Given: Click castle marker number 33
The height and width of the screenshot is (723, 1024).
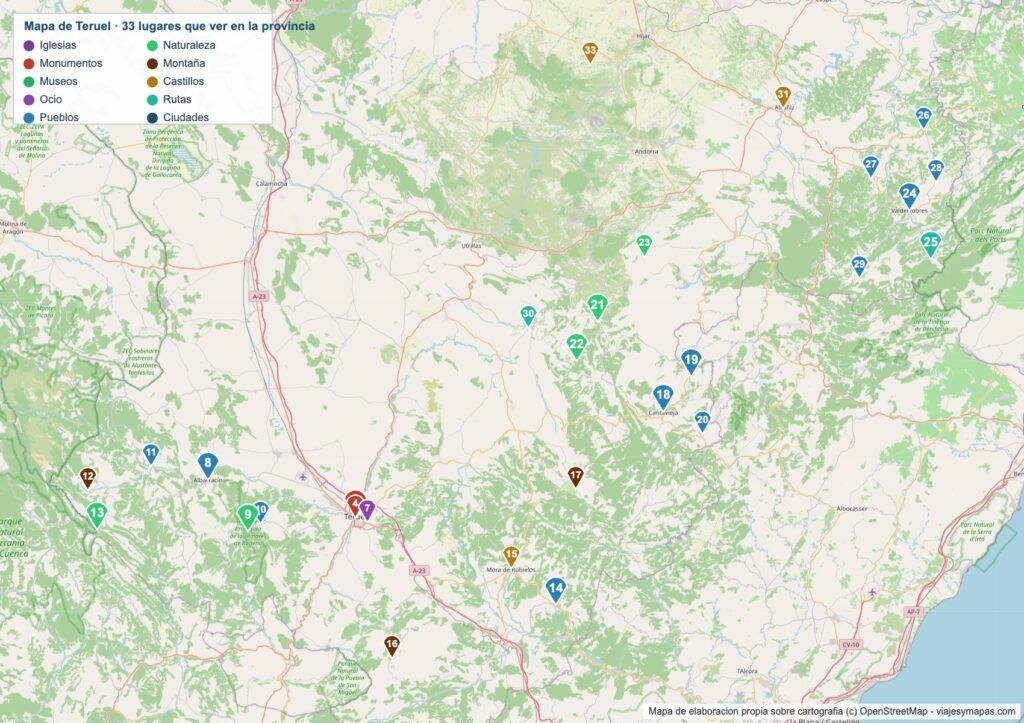Looking at the screenshot, I should tap(590, 52).
